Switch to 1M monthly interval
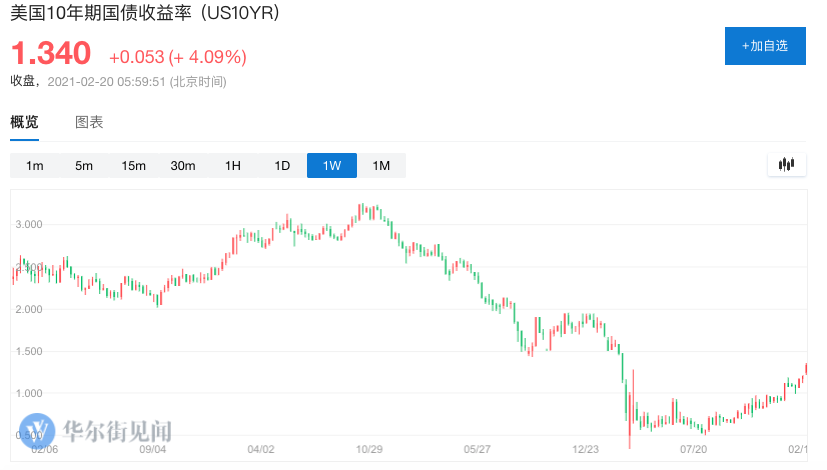 381,166
